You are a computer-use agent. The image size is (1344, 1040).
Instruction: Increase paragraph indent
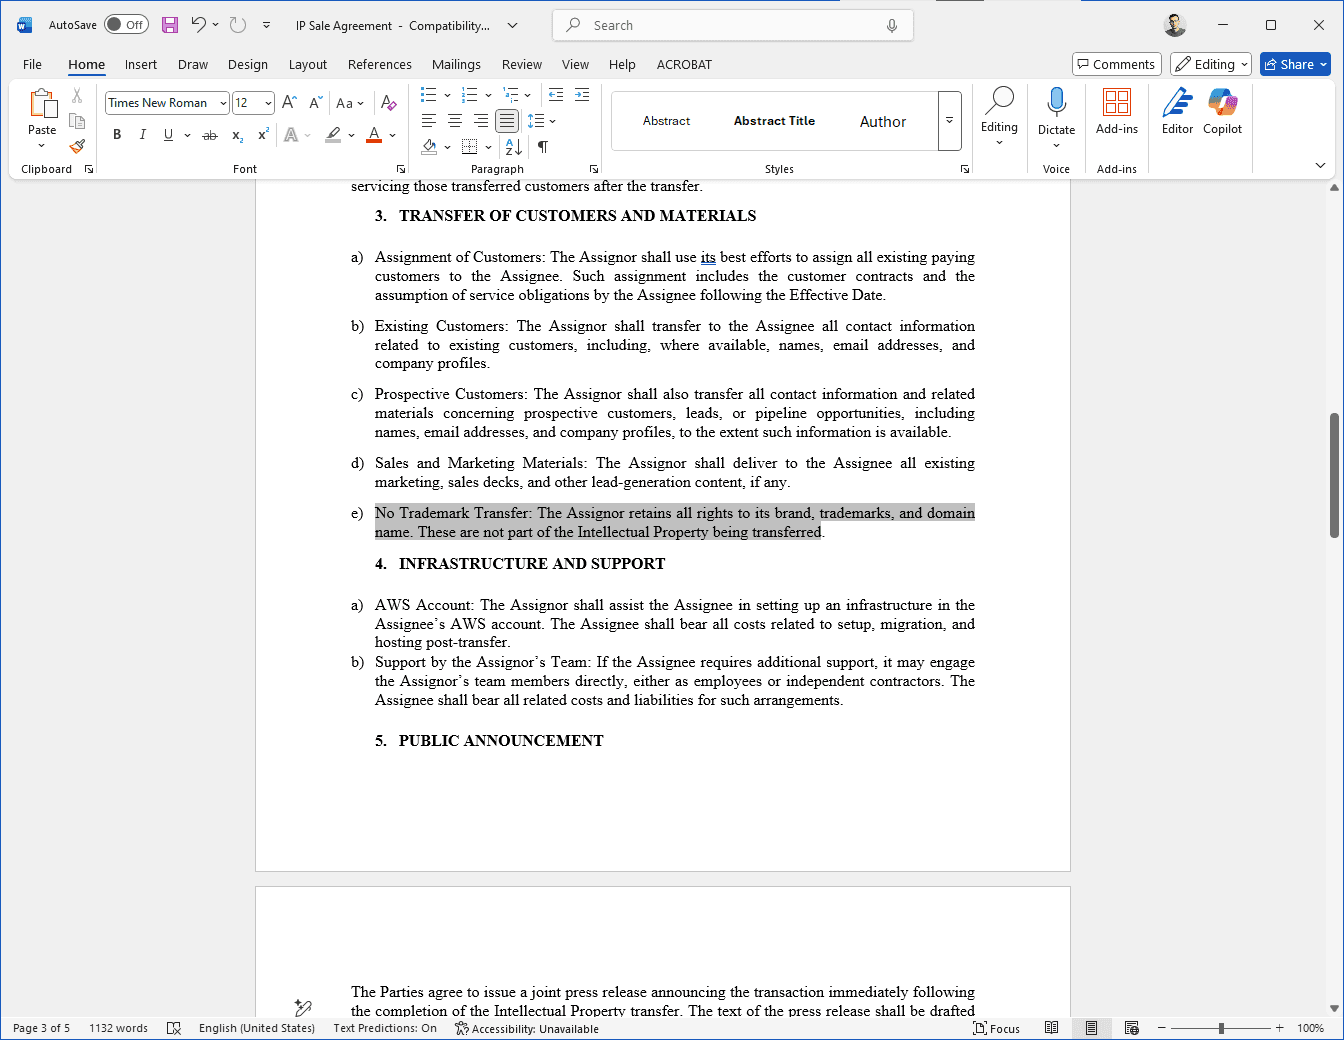tap(582, 95)
